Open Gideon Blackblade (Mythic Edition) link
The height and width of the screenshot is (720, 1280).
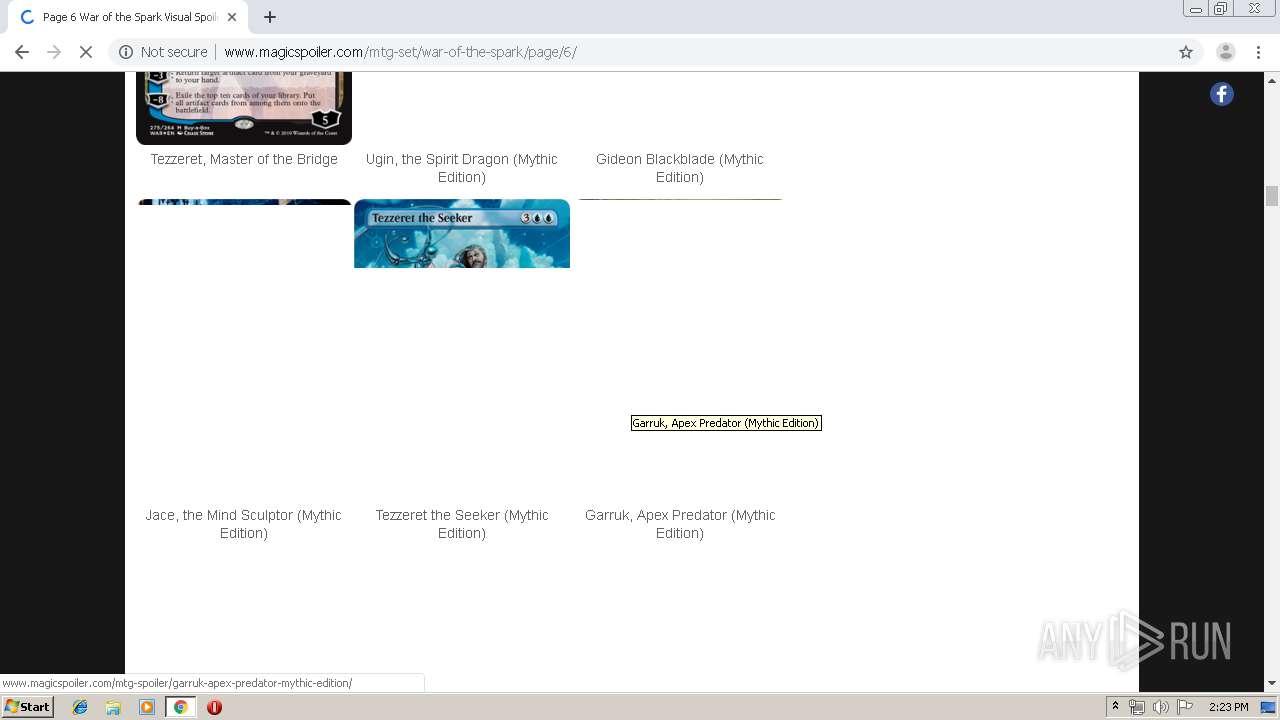pyautogui.click(x=680, y=168)
